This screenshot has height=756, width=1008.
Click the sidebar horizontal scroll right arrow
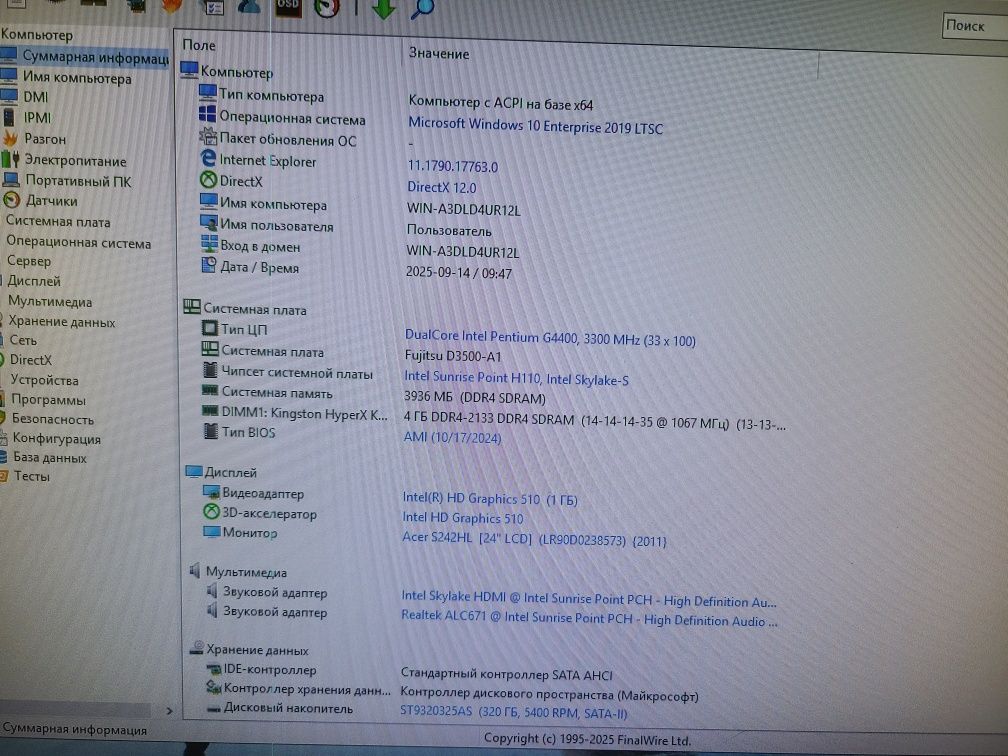pyautogui.click(x=169, y=711)
